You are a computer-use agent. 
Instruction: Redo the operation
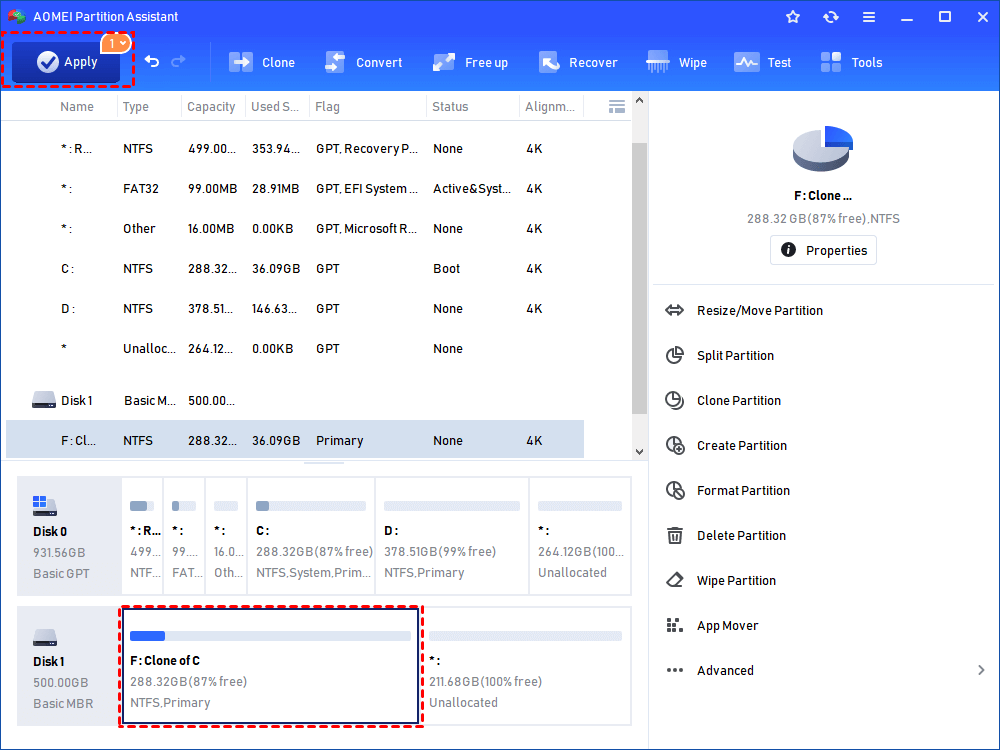coord(179,61)
